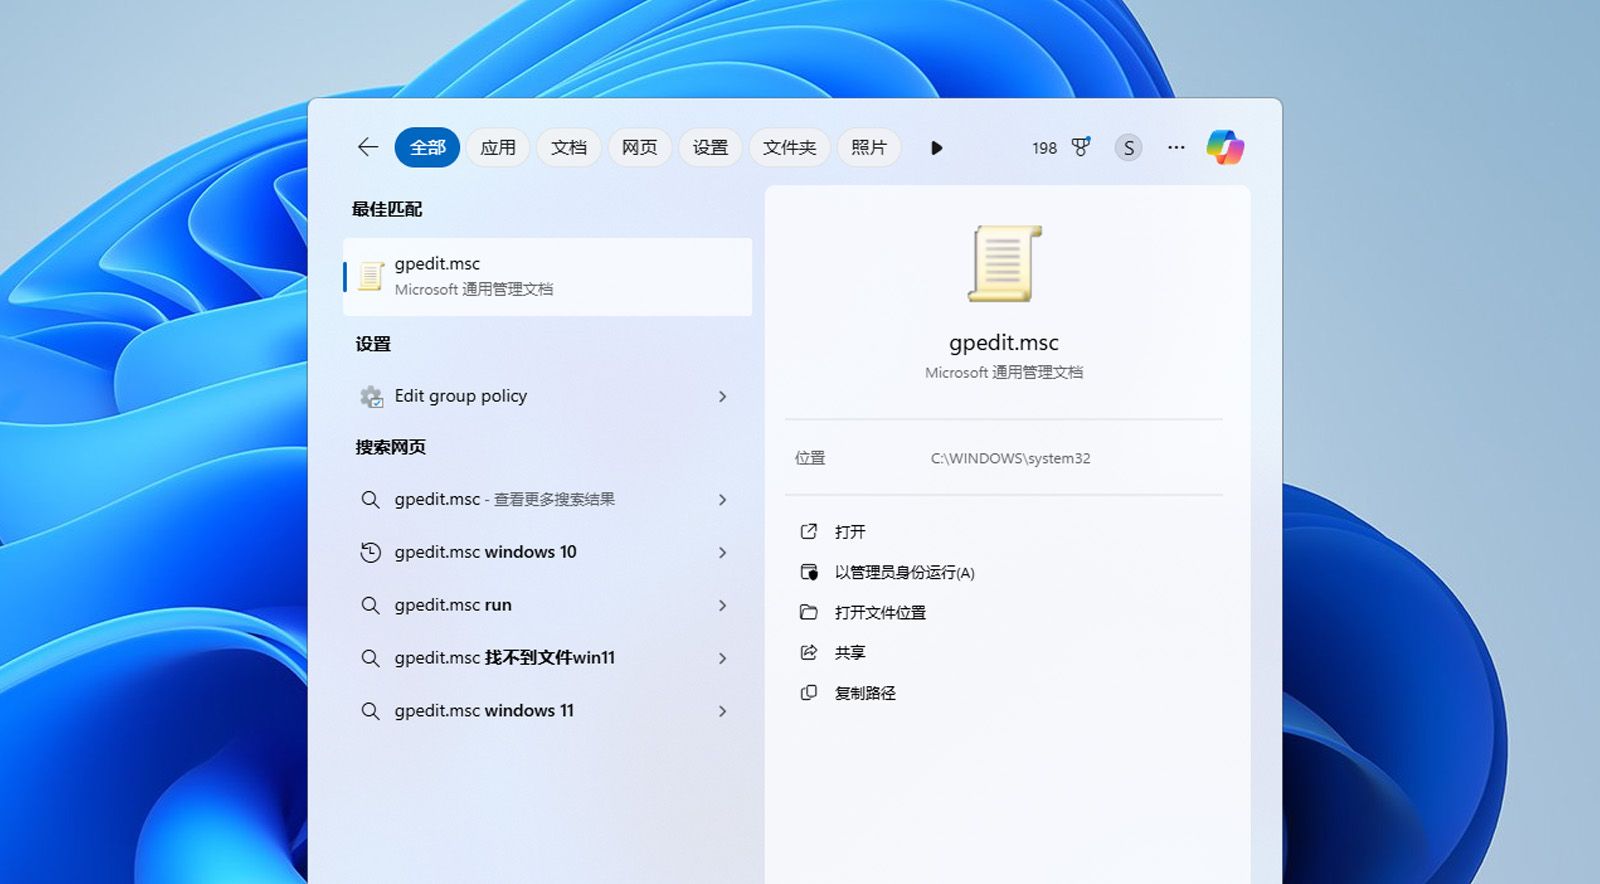Choose 共享 action
This screenshot has width=1600, height=884.
(850, 652)
